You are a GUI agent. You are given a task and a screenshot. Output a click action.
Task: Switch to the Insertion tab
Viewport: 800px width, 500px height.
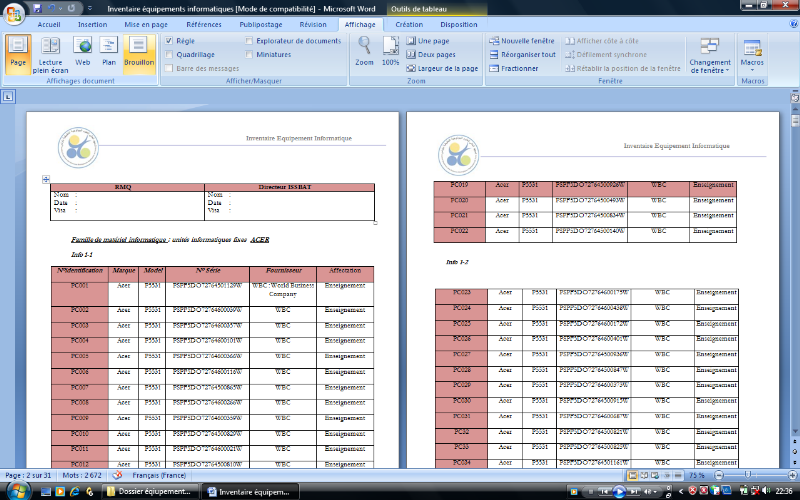(92, 24)
